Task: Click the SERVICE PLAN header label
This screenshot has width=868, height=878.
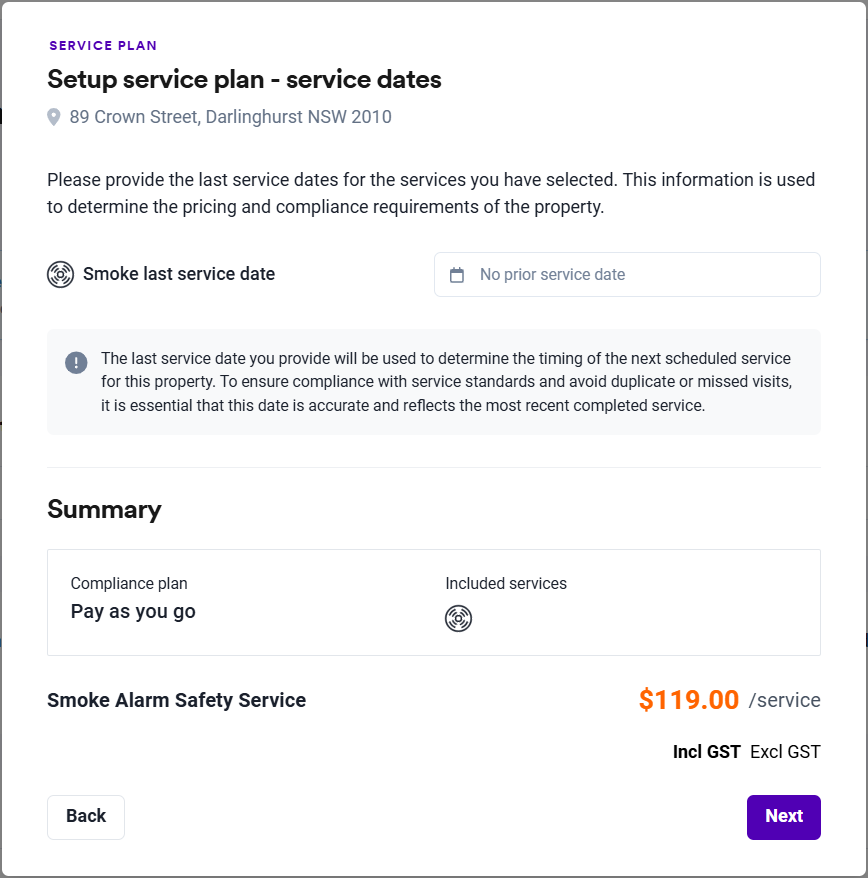Action: (103, 46)
